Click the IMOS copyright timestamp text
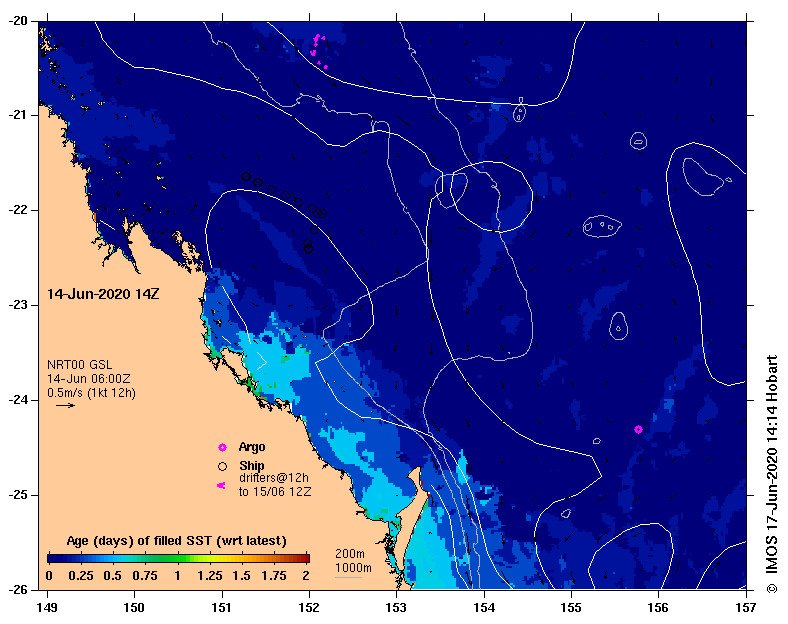This screenshot has height=624, width=788. [x=772, y=474]
